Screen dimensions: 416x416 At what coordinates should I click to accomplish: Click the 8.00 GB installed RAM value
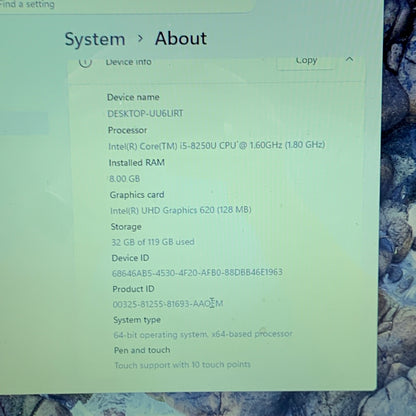[125, 179]
